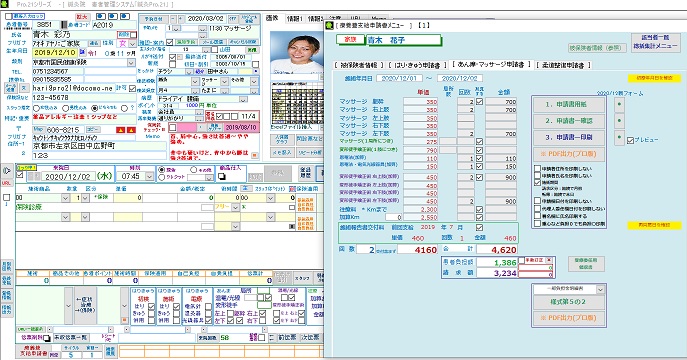This screenshot has height=360, width=687.
Task: Click the 未収伝票一覧 button
Action: pos(71,338)
